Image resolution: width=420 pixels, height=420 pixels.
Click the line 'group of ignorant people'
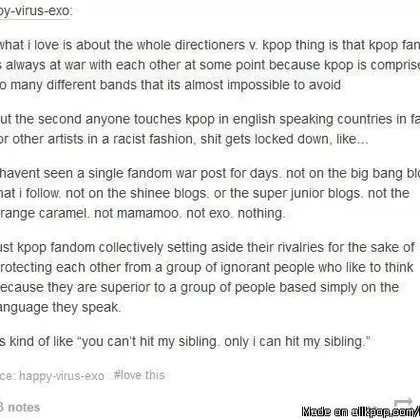(x=207, y=267)
